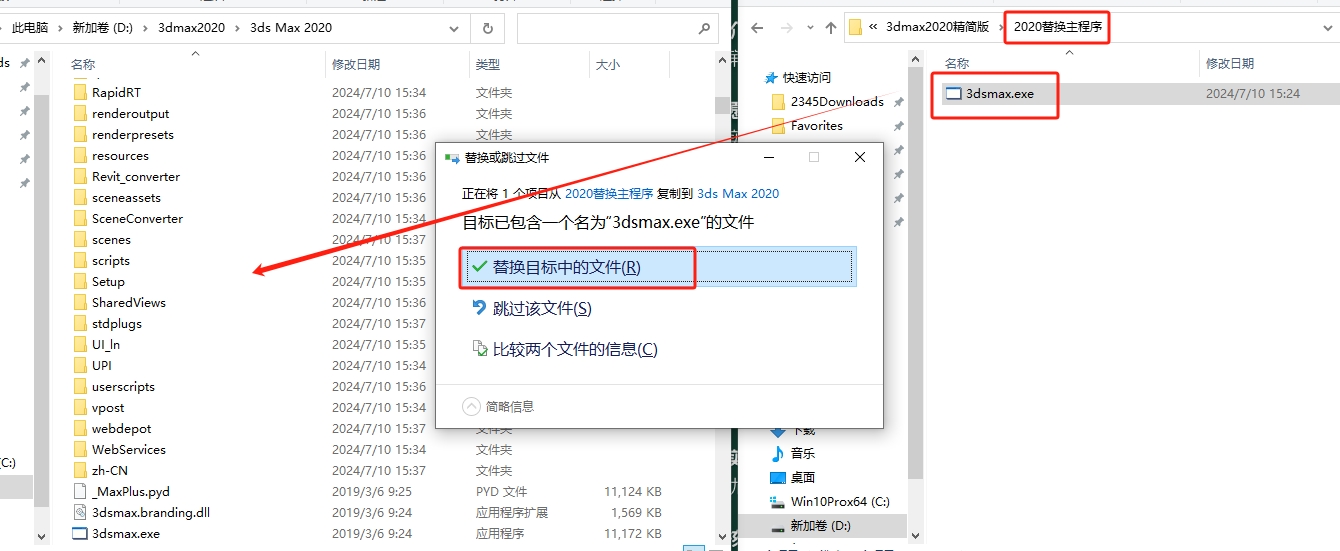Click the refresh button in the left Explorer window

(x=487, y=28)
